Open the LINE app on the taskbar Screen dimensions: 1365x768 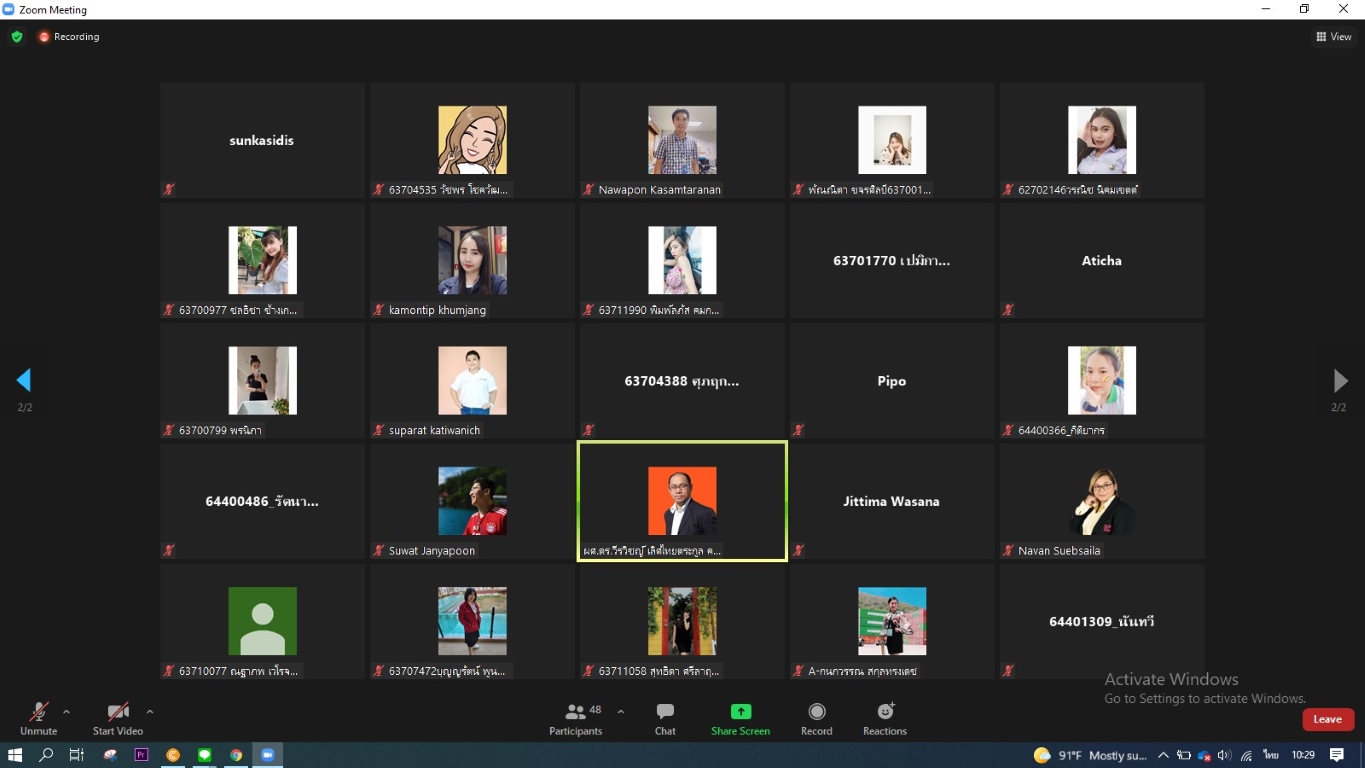coord(205,755)
